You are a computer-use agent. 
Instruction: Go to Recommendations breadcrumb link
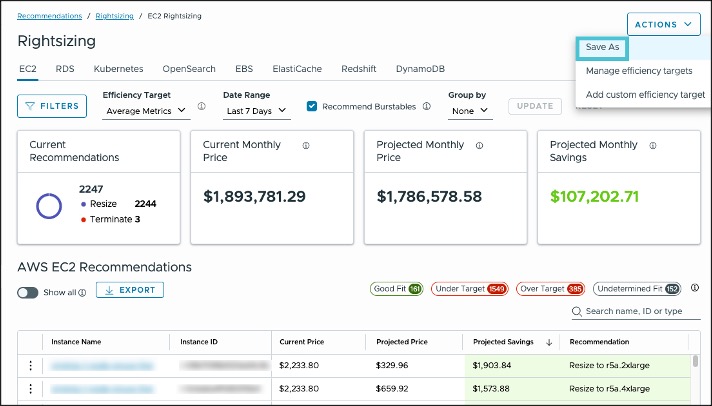tap(49, 16)
